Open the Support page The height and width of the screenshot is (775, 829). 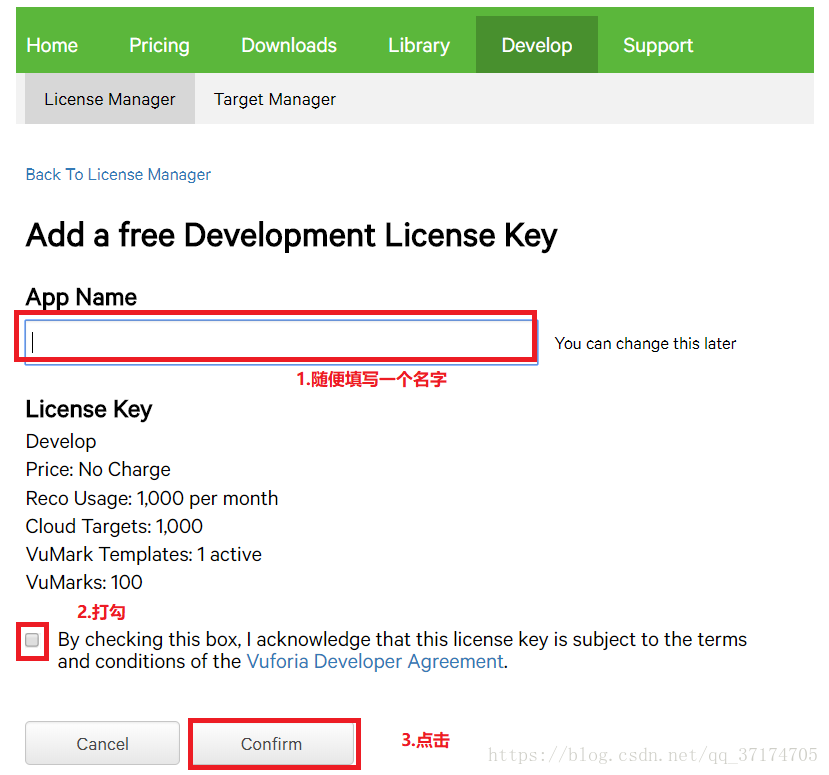[x=658, y=45]
